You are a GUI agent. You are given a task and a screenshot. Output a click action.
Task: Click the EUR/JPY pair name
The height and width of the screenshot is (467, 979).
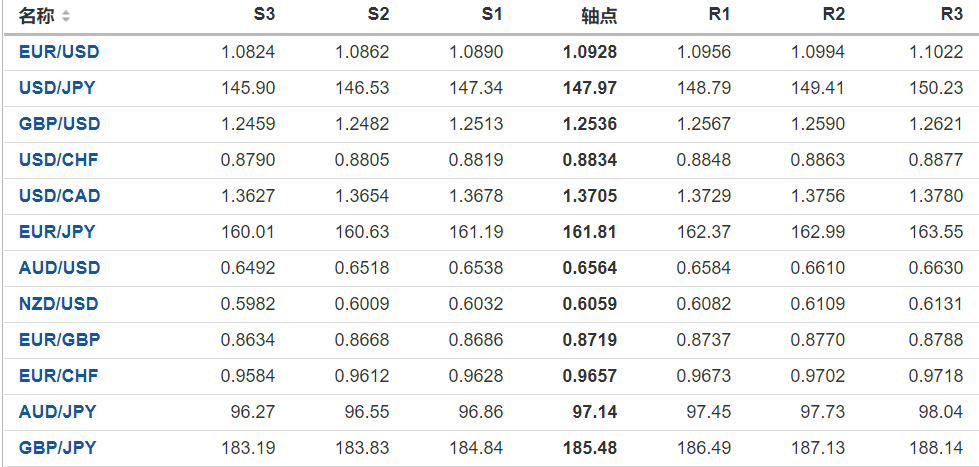[x=57, y=232]
